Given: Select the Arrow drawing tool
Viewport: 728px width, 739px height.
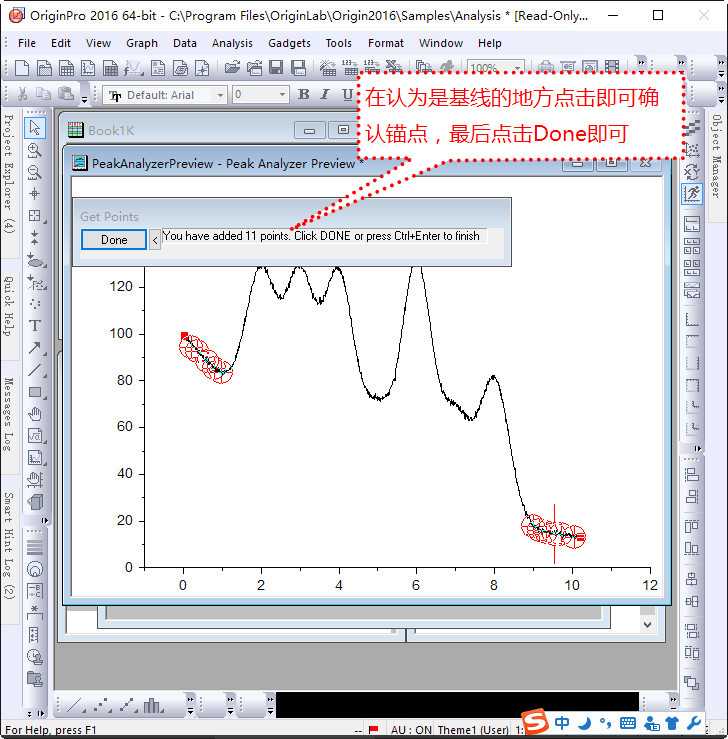Looking at the screenshot, I should [x=35, y=348].
